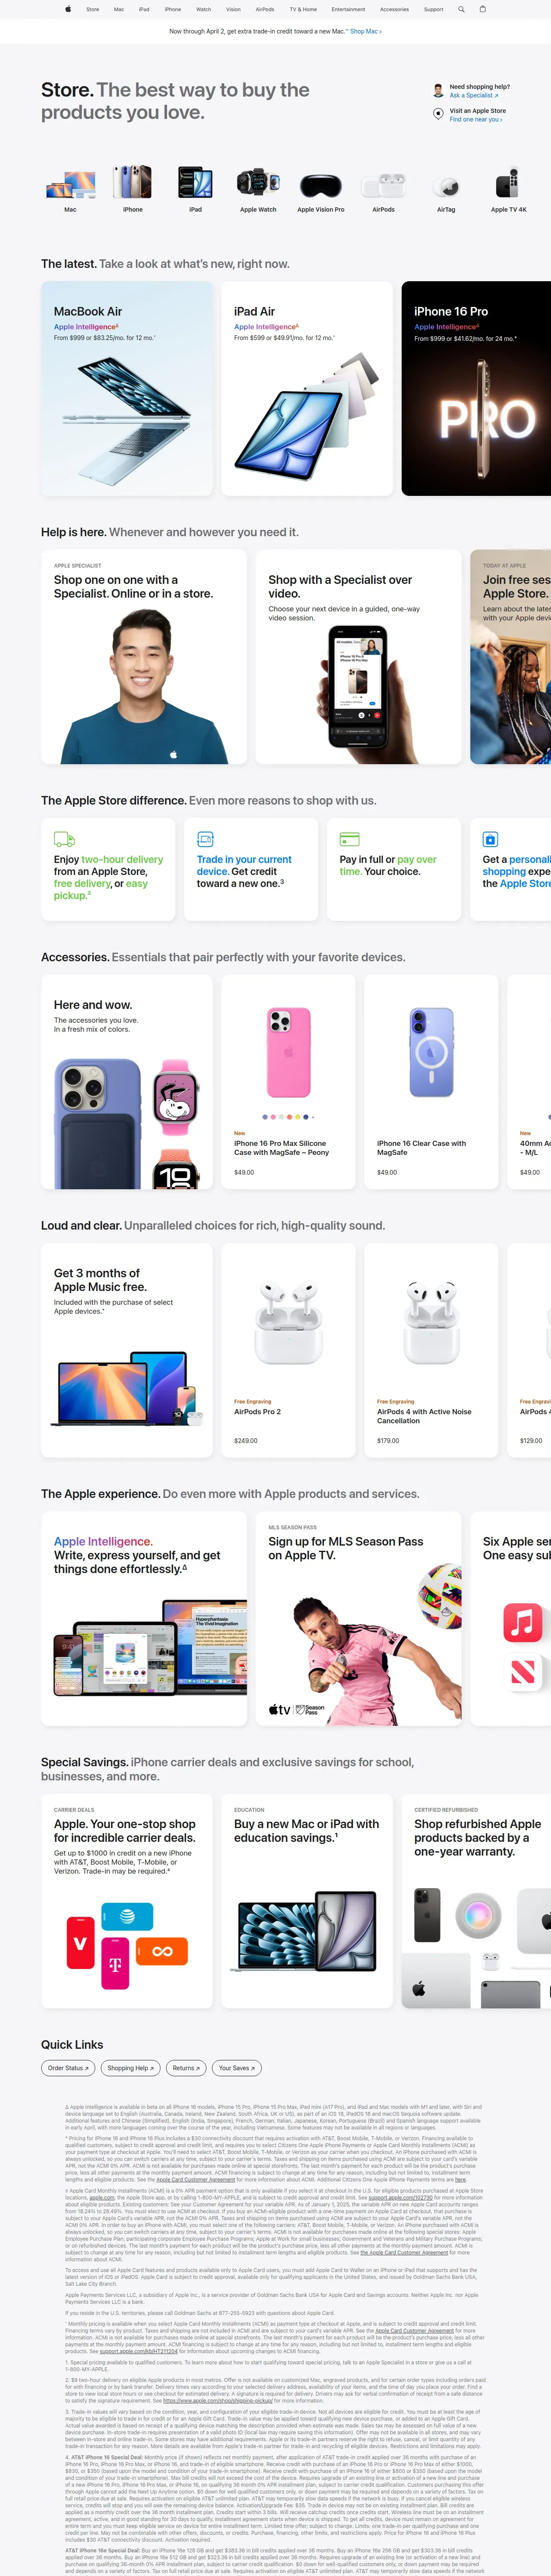Image resolution: width=551 pixels, height=2576 pixels.
Task: Click the Apple logo in navigation bar
Action: pyautogui.click(x=68, y=9)
